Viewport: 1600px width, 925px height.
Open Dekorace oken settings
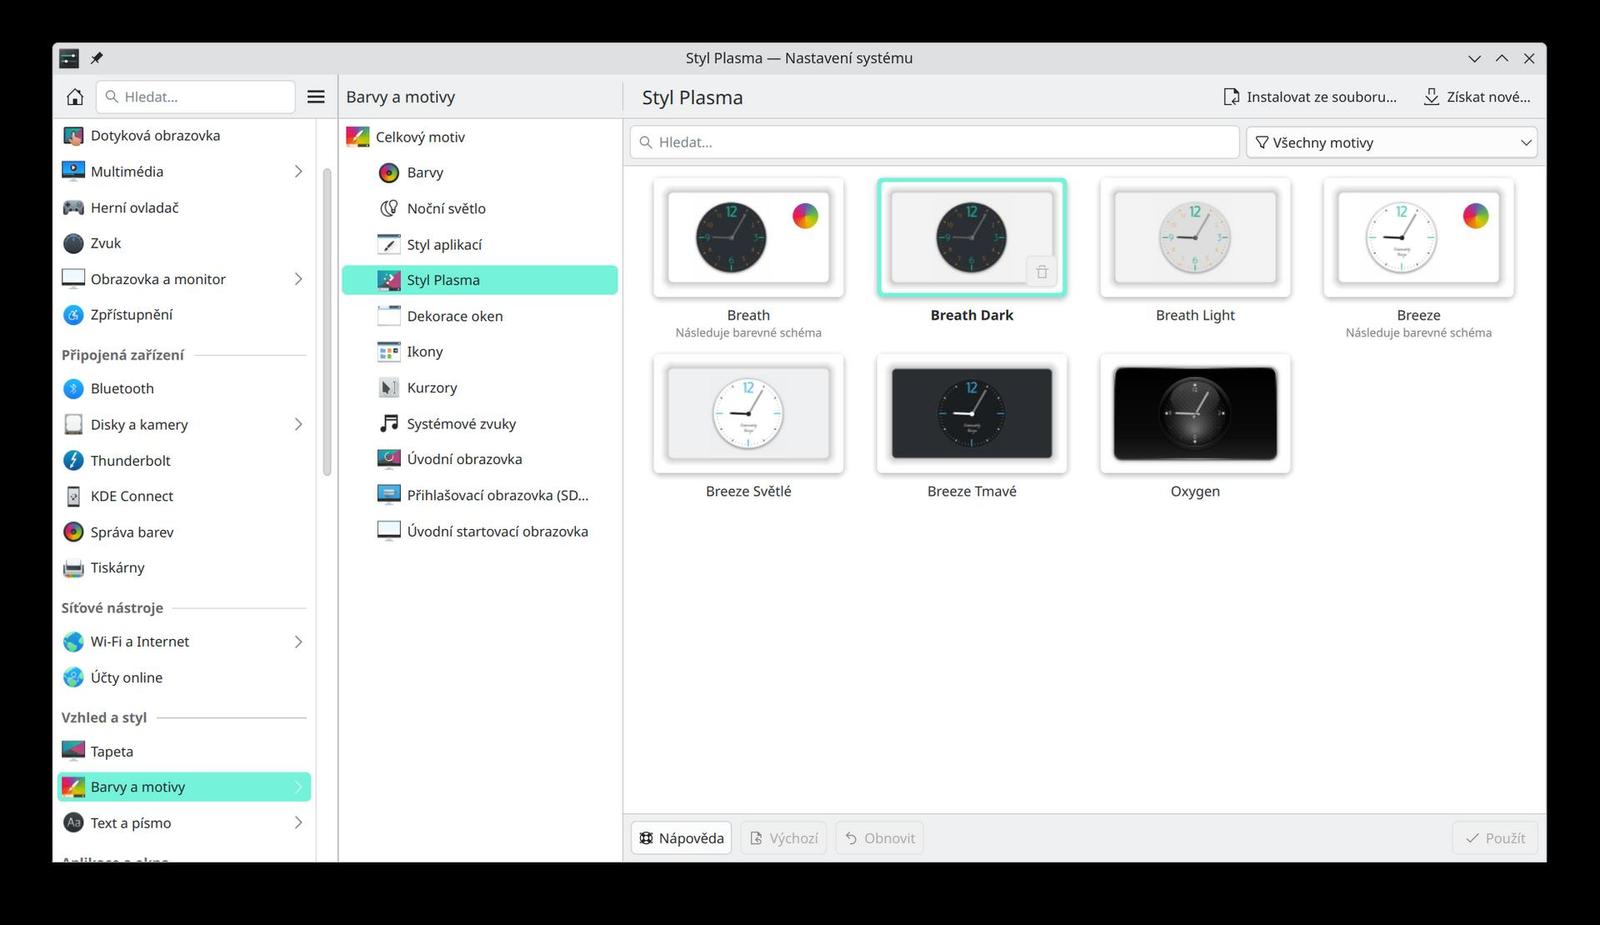pos(455,315)
